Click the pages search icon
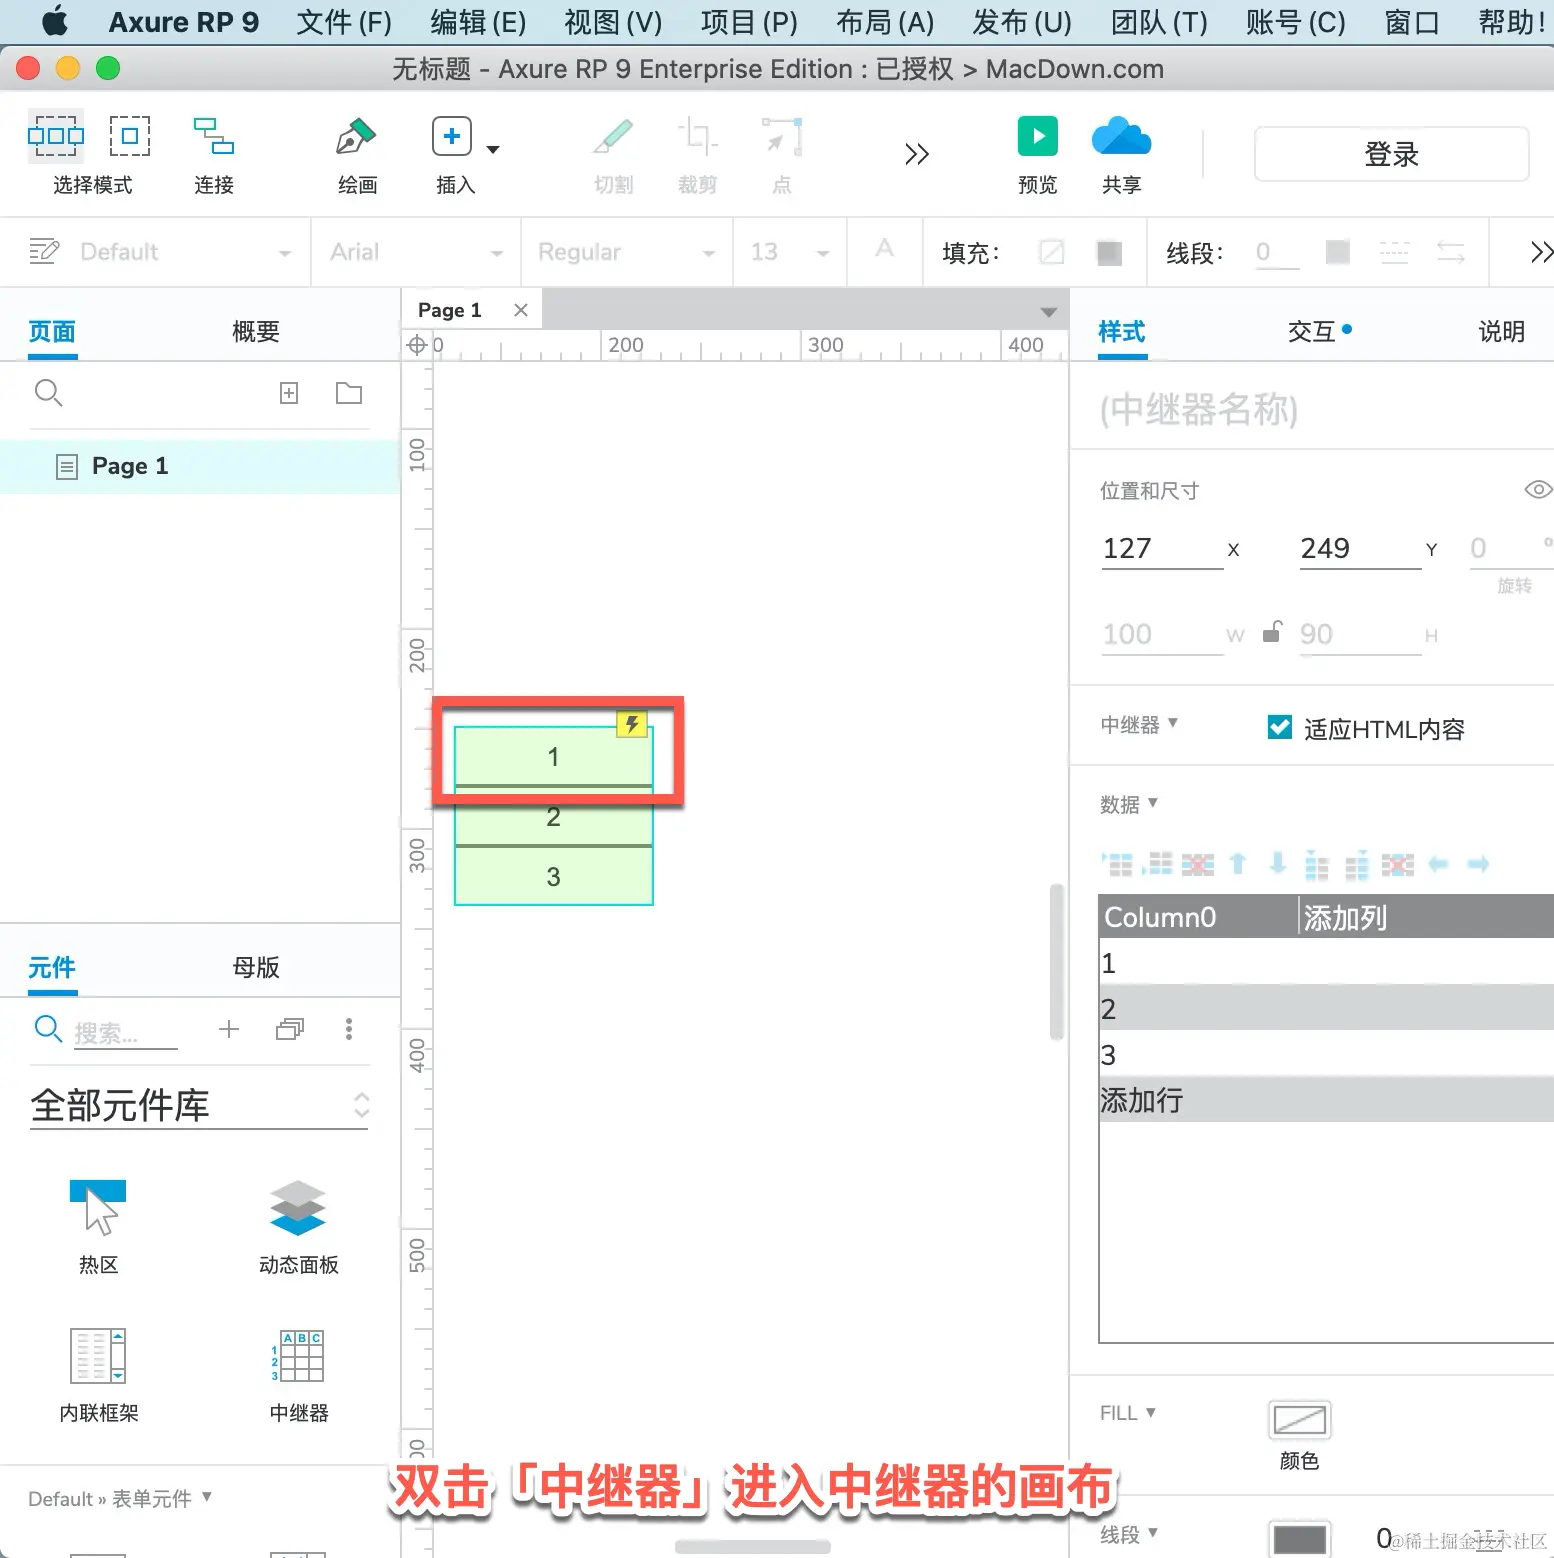1554x1558 pixels. [48, 393]
